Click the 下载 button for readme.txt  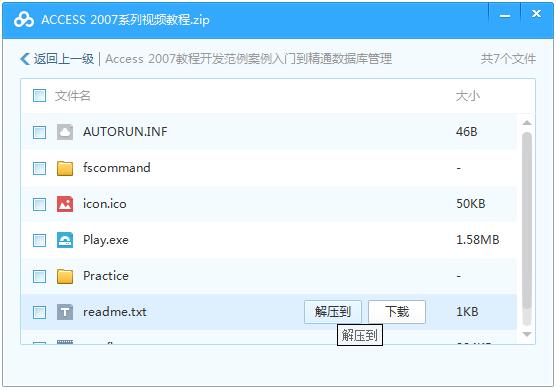pyautogui.click(x=397, y=312)
